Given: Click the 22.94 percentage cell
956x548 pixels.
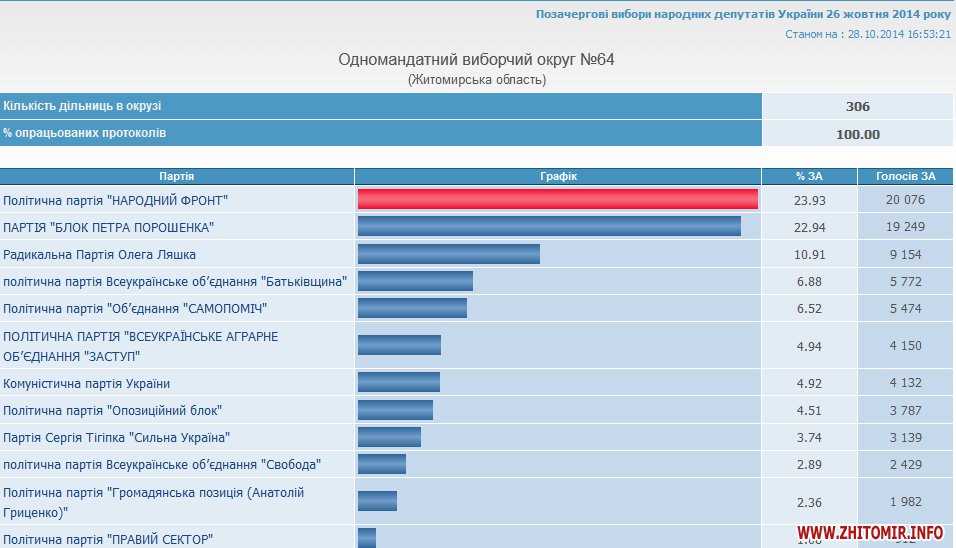Looking at the screenshot, I should (808, 227).
